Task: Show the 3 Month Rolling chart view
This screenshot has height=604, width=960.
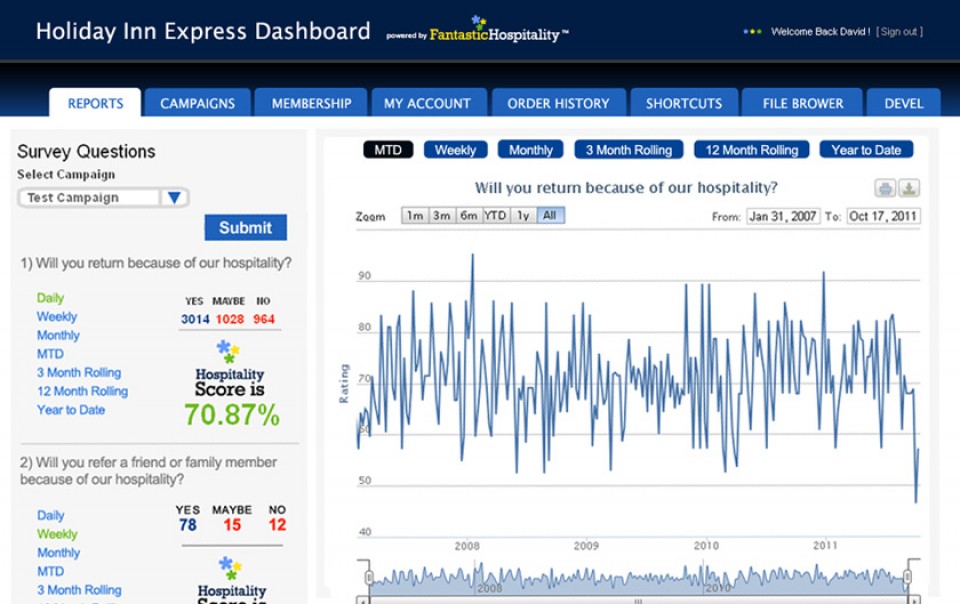Action: pos(628,150)
